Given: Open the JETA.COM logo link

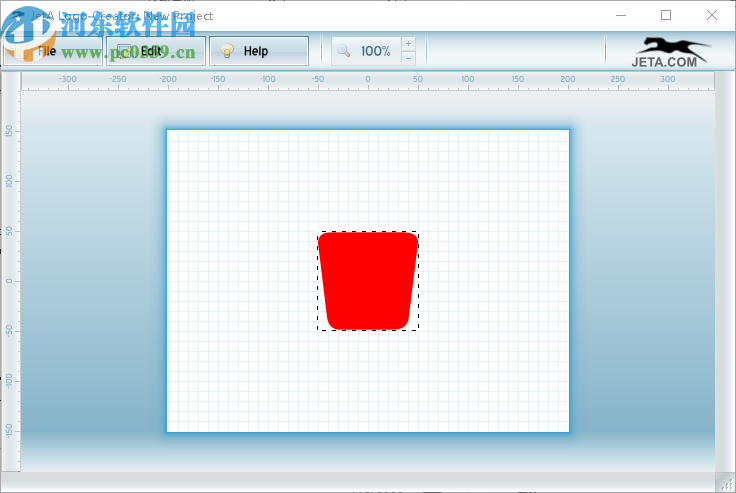Looking at the screenshot, I should pyautogui.click(x=670, y=52).
